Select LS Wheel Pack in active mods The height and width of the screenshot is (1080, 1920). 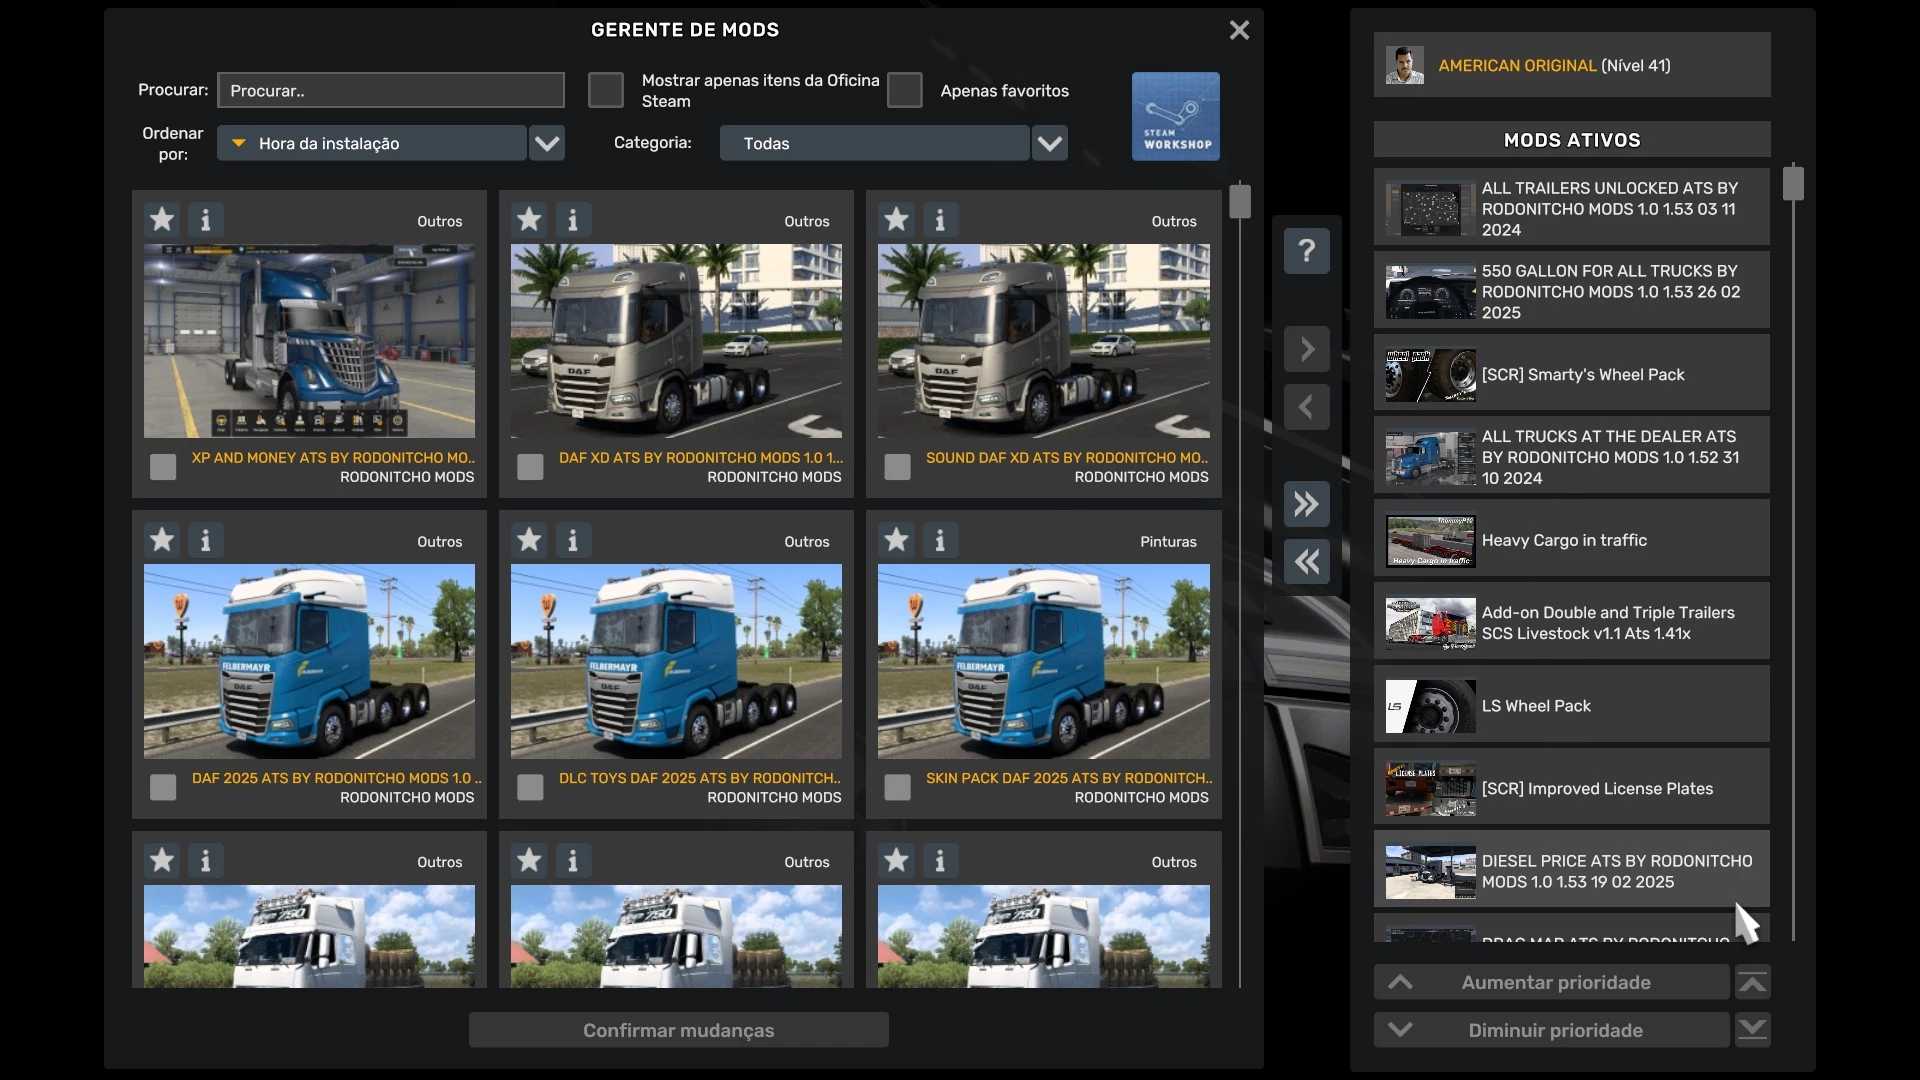[1571, 706]
